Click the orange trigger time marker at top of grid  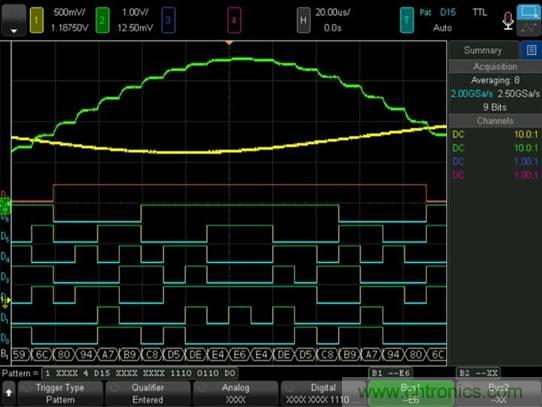pos(229,43)
